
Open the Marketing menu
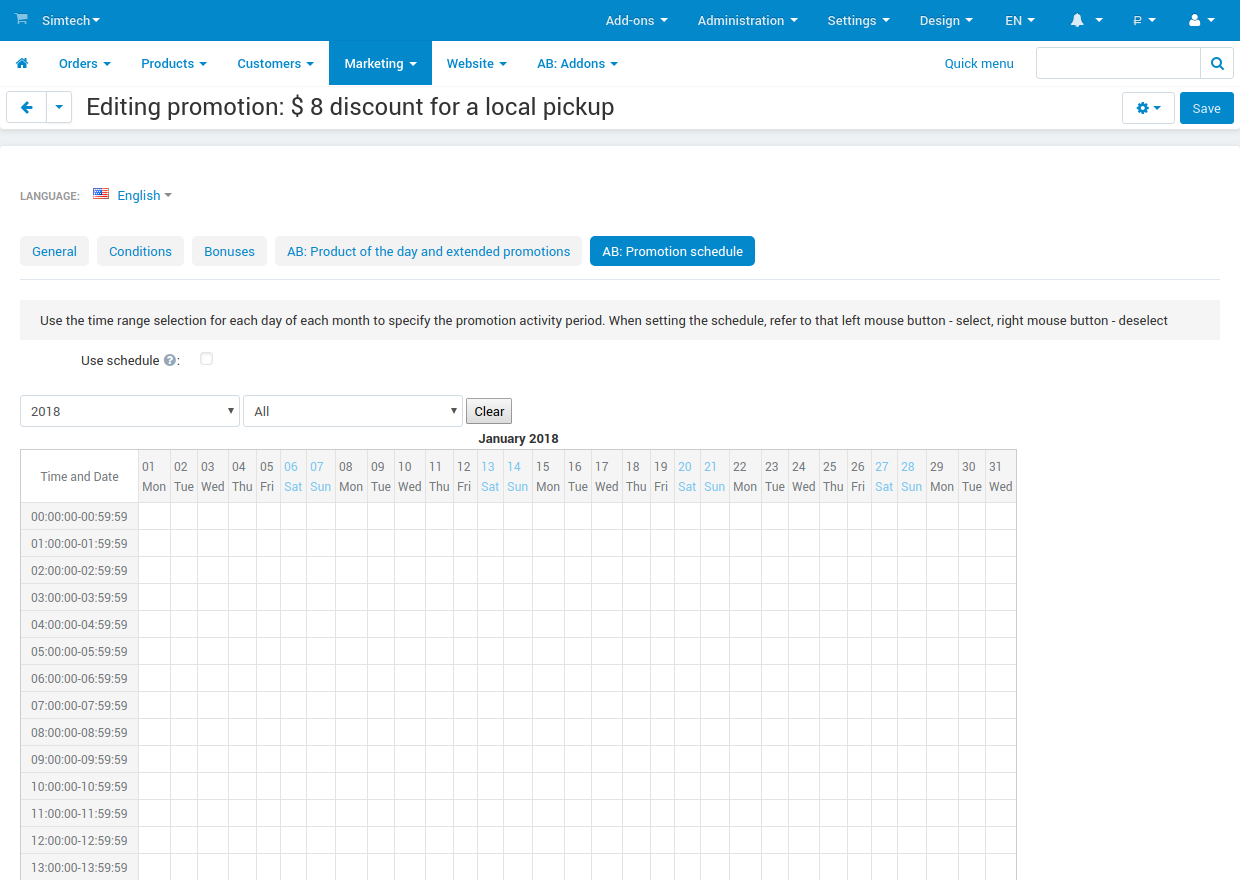pos(380,63)
